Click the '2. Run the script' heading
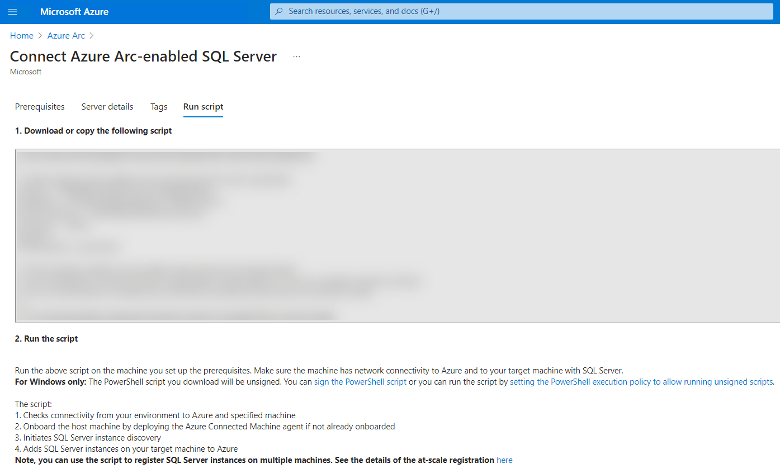780x475 pixels. point(46,339)
